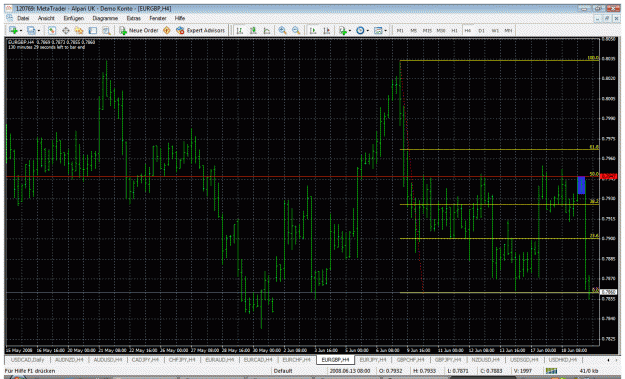Expand the templates dropdown arrow

(385, 31)
